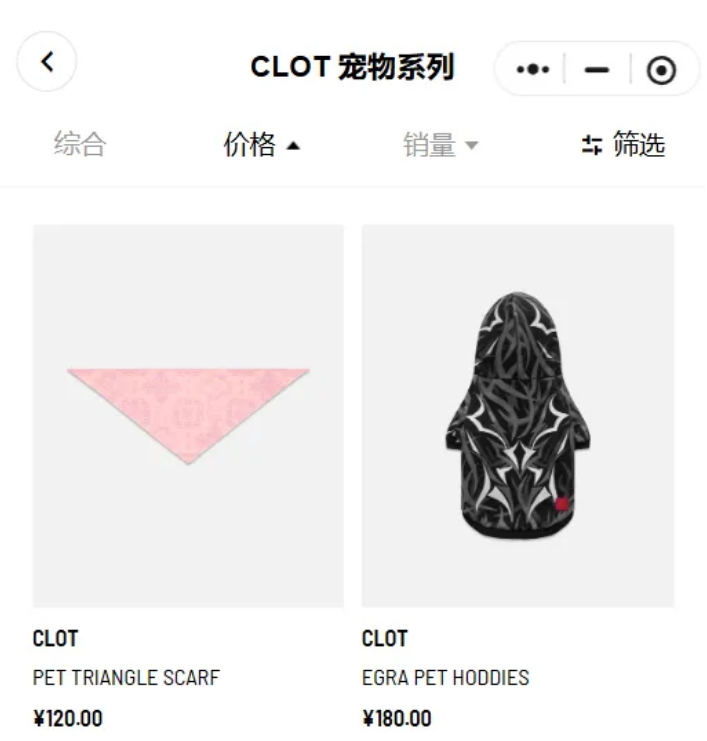Viewport: 707px width, 741px height.
Task: Open the PET TRIANGLE SCARF product title
Action: click(x=126, y=678)
